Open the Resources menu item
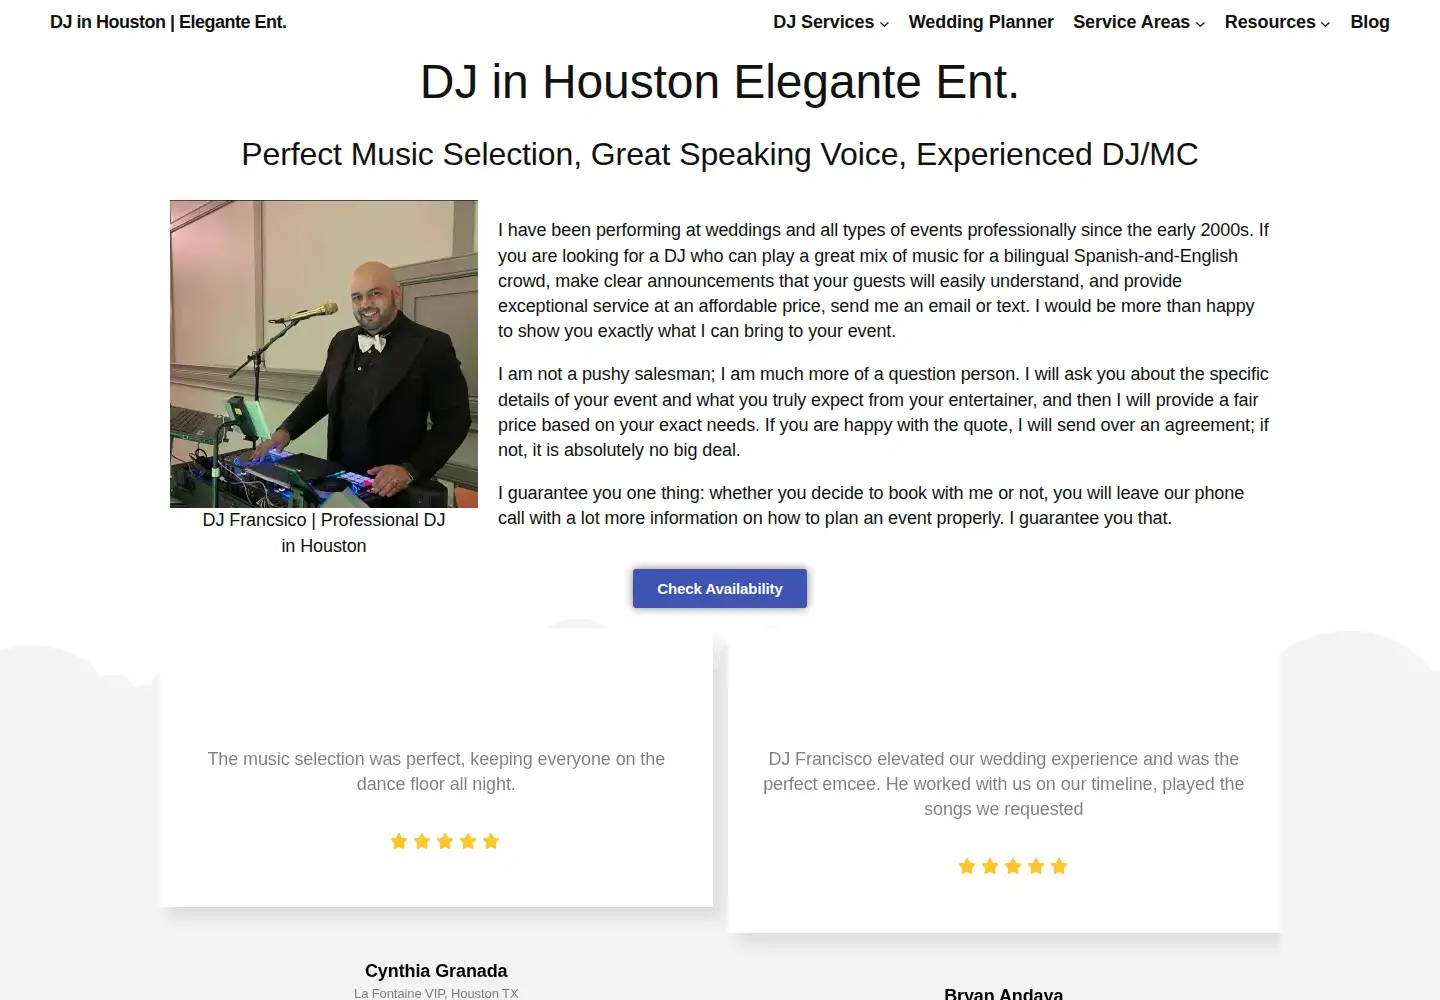This screenshot has width=1440, height=1000. click(x=1270, y=22)
